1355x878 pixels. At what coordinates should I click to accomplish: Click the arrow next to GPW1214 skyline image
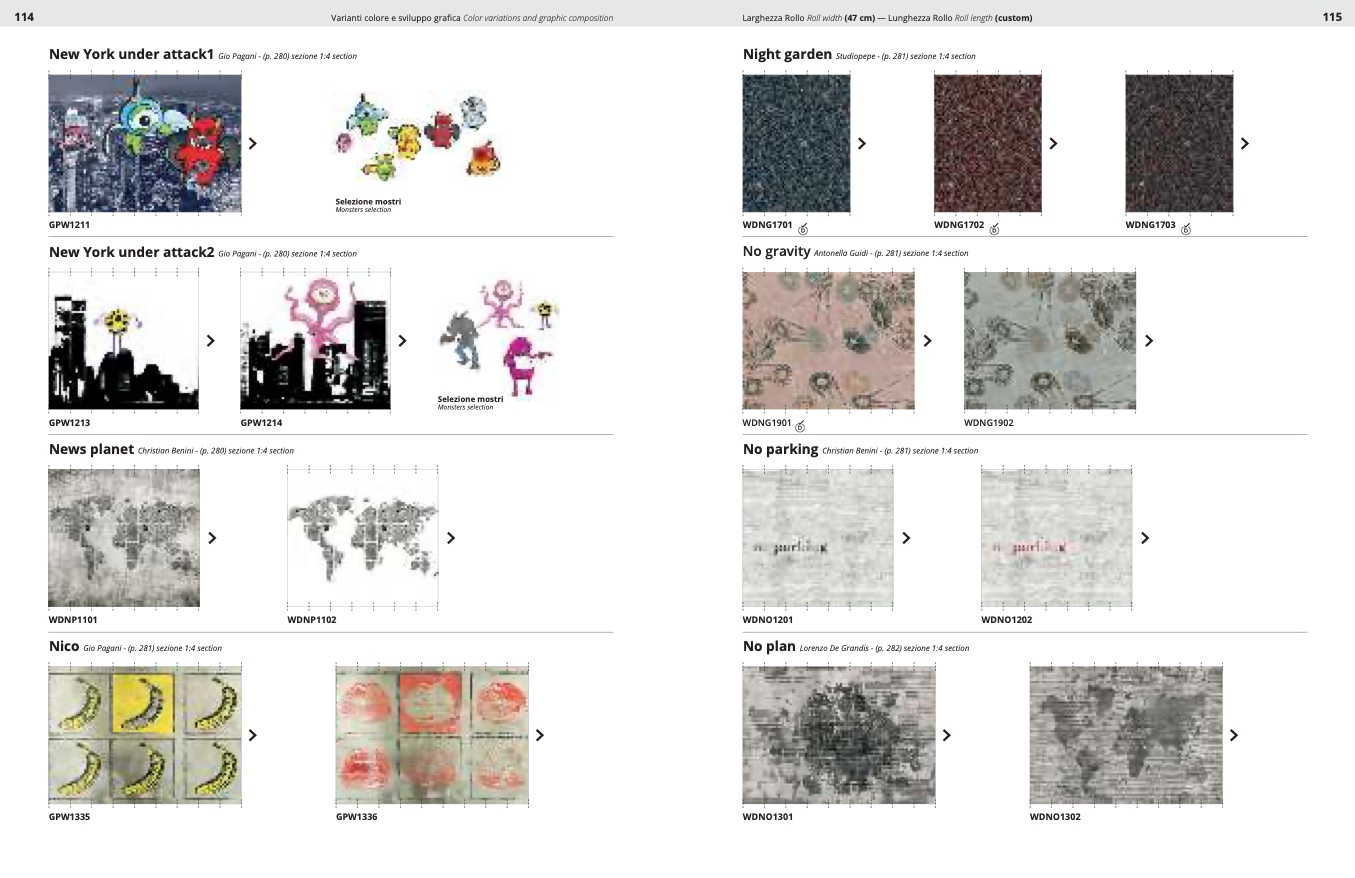tap(402, 341)
